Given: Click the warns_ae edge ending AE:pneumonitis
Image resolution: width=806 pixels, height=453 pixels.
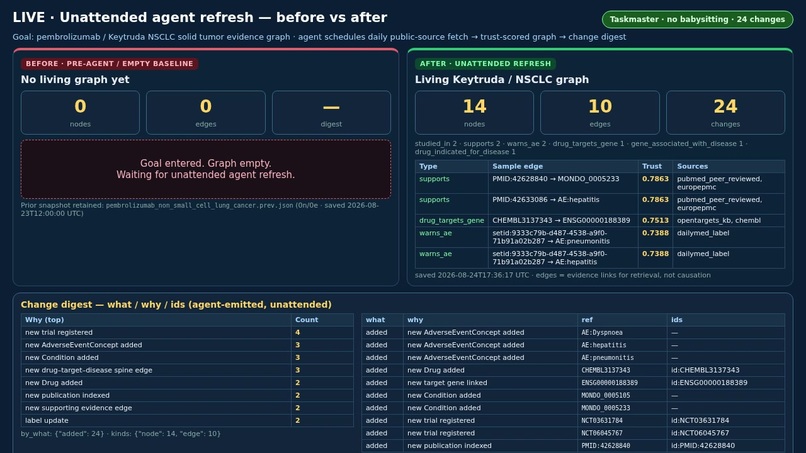Looking at the screenshot, I should (551, 237).
